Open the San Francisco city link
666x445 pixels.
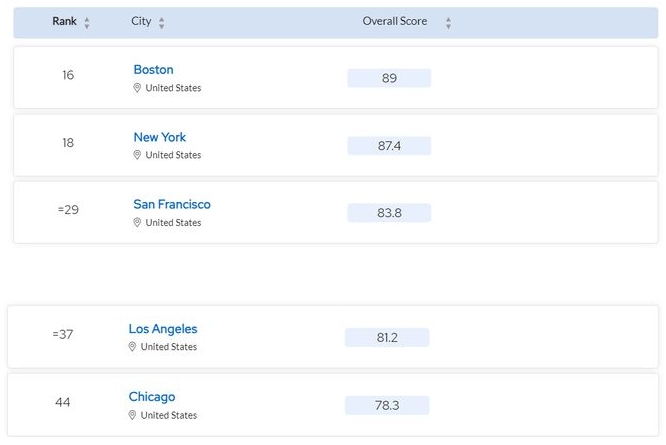point(172,204)
